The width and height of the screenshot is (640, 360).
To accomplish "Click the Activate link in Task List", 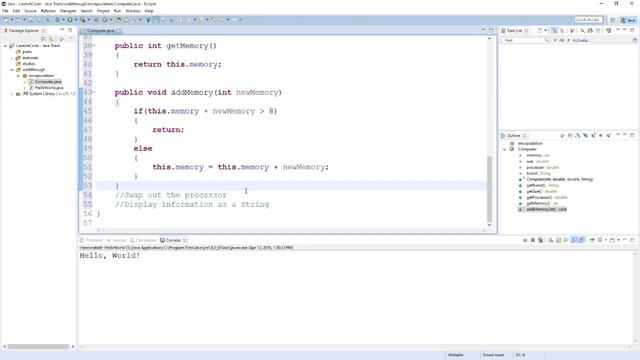I will (x=580, y=40).
